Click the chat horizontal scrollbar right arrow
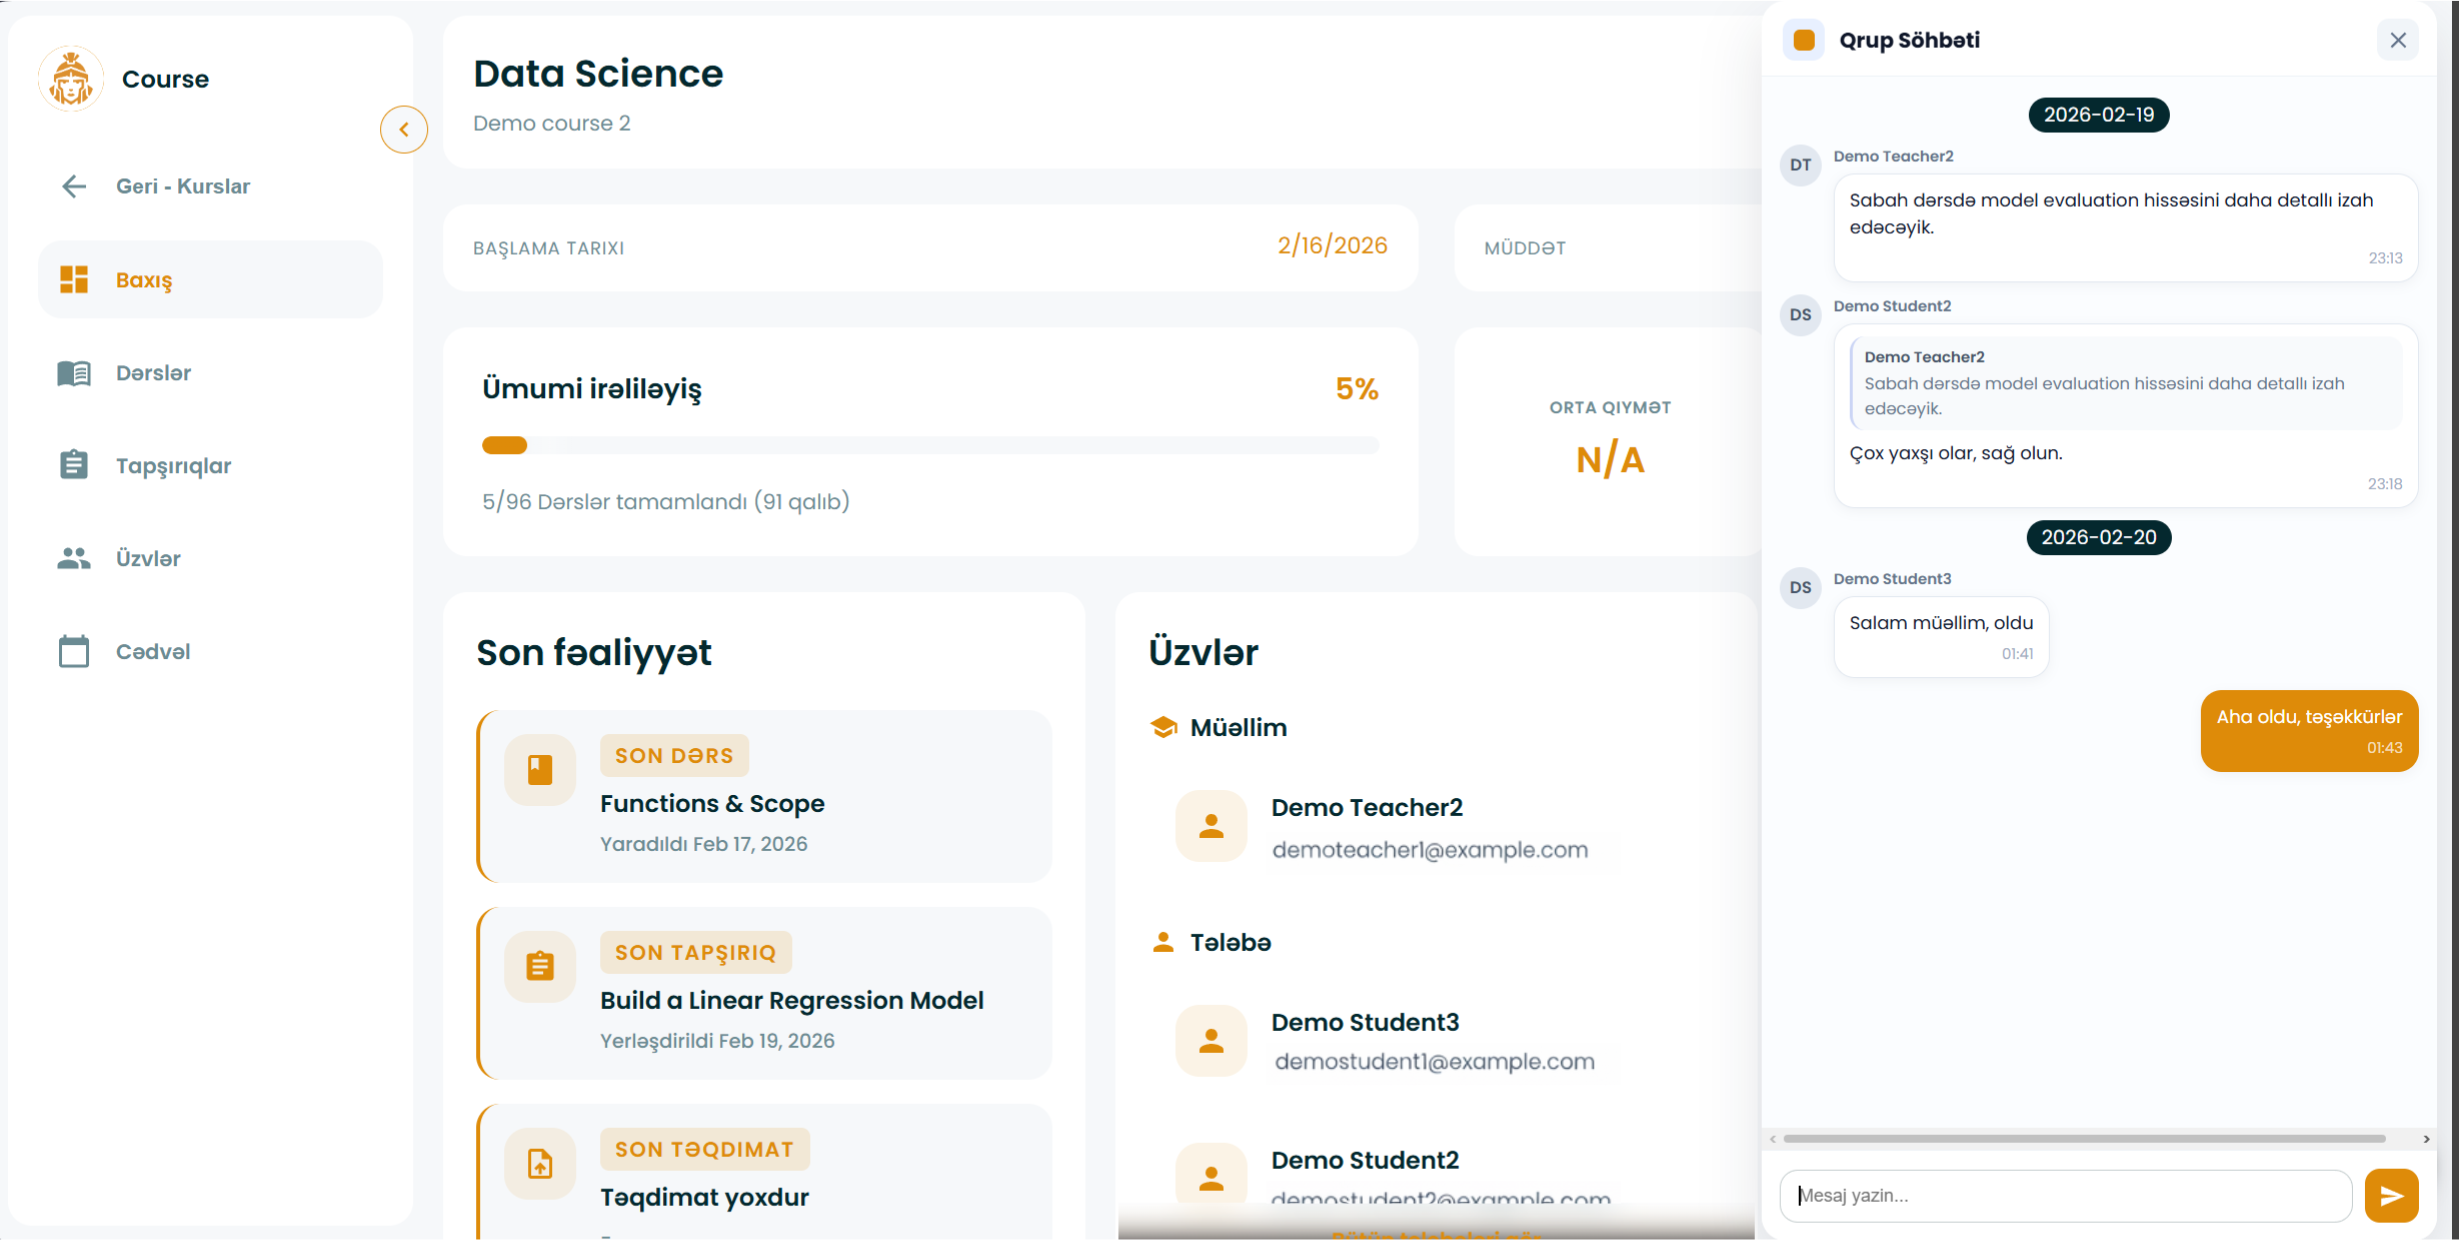This screenshot has height=1240, width=2459. 2426,1139
